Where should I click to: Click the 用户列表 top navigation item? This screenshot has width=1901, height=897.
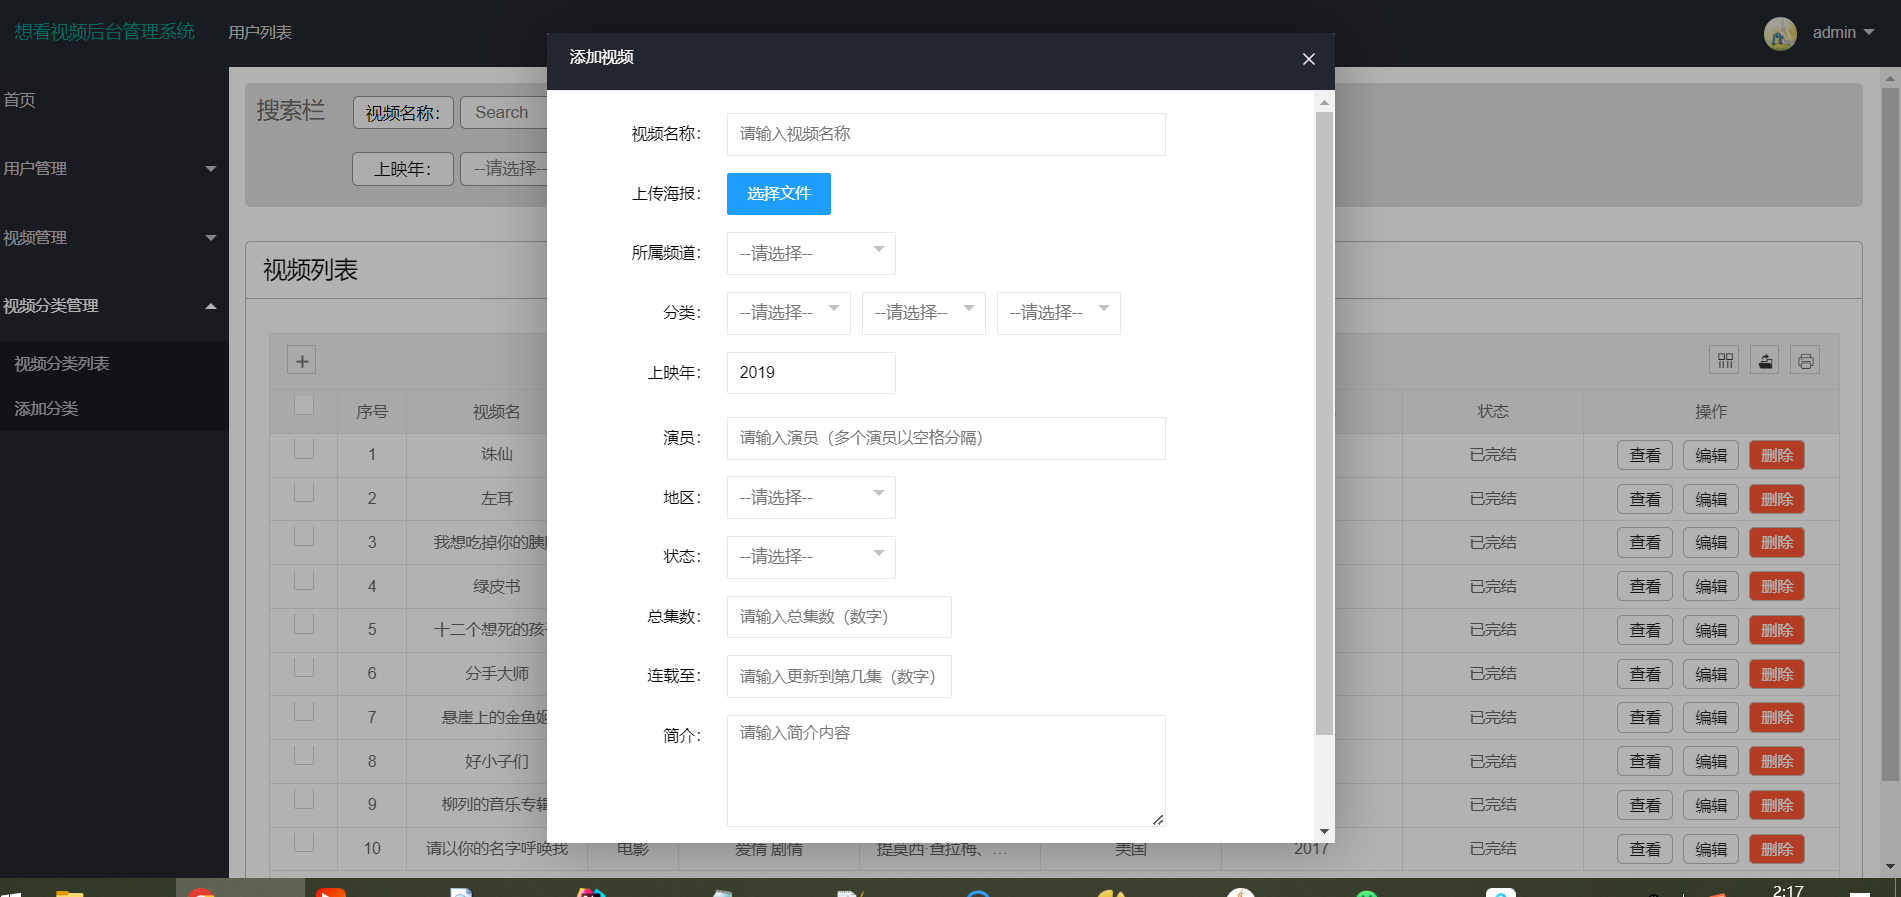[260, 33]
